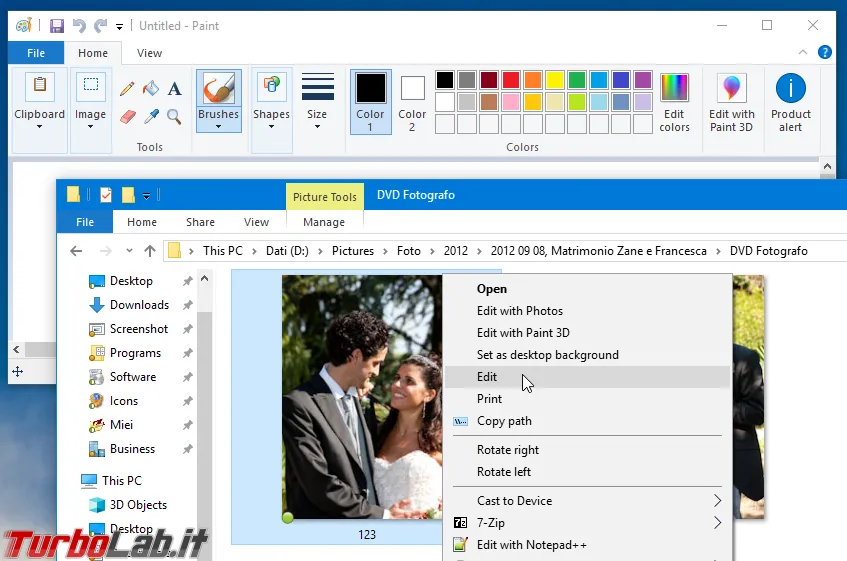Open the Brushes dropdown arrow
Screen dimensions: 847x561
pos(218,127)
